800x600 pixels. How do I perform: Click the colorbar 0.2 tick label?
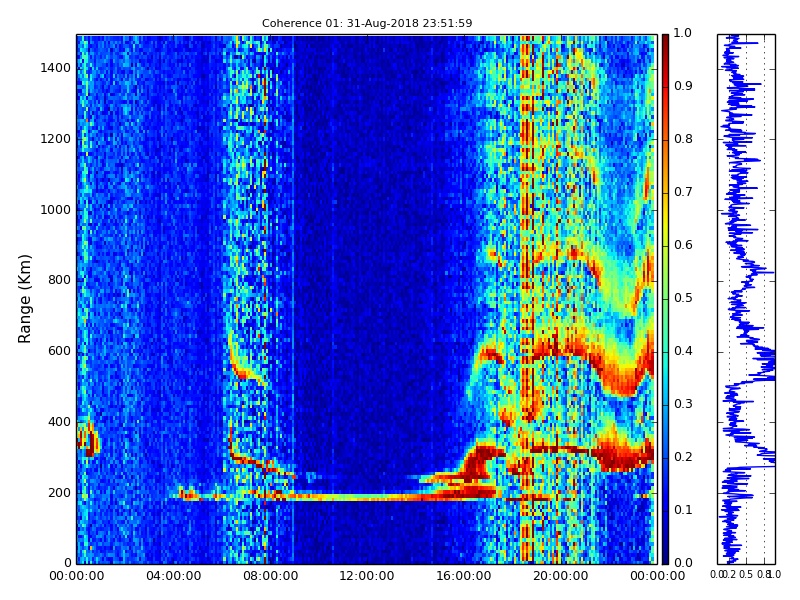pyautogui.click(x=683, y=457)
